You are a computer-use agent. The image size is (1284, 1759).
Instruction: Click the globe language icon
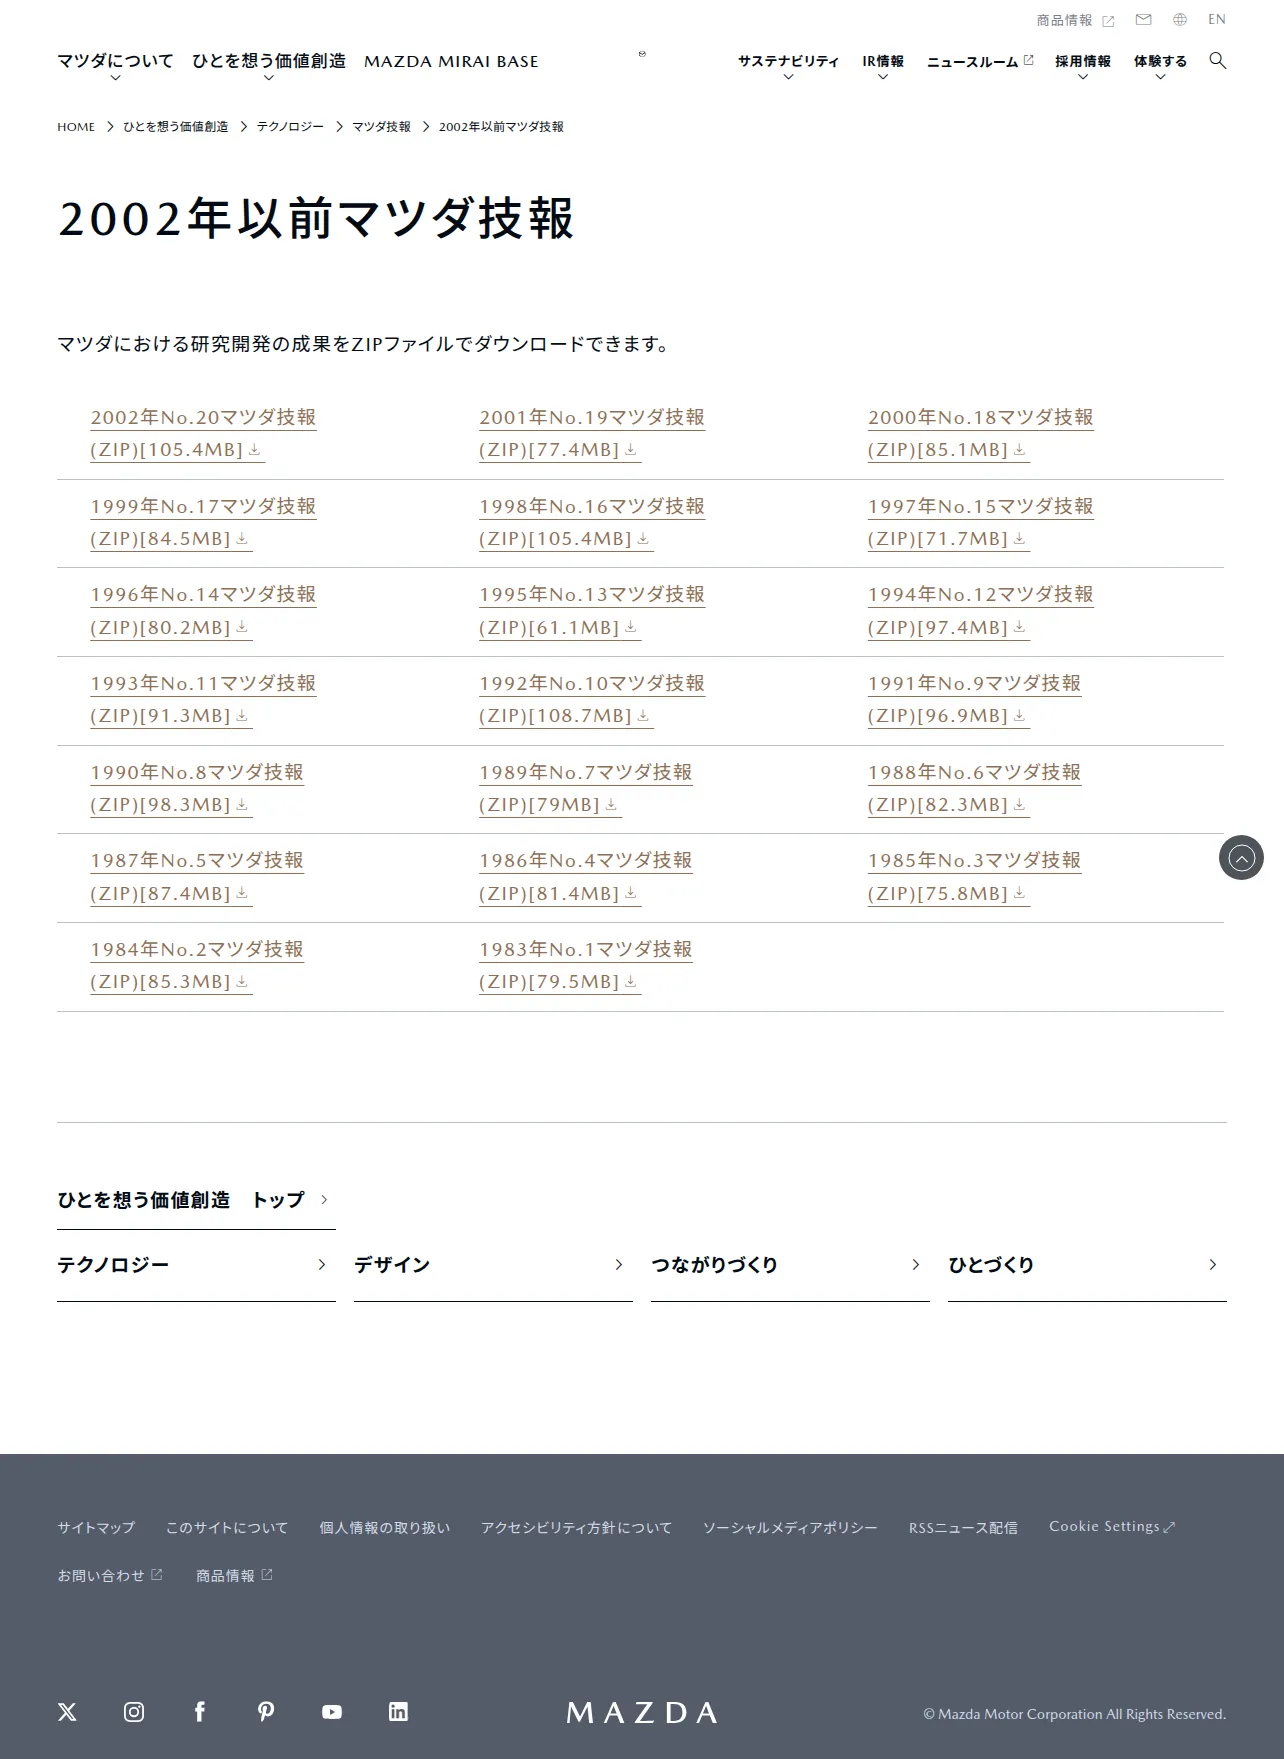click(1180, 20)
